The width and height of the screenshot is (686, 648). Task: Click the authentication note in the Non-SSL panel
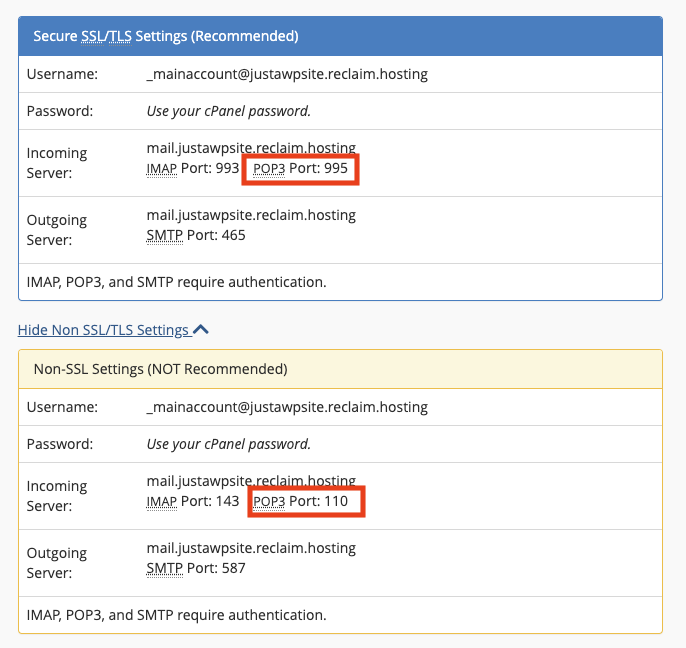point(176,615)
